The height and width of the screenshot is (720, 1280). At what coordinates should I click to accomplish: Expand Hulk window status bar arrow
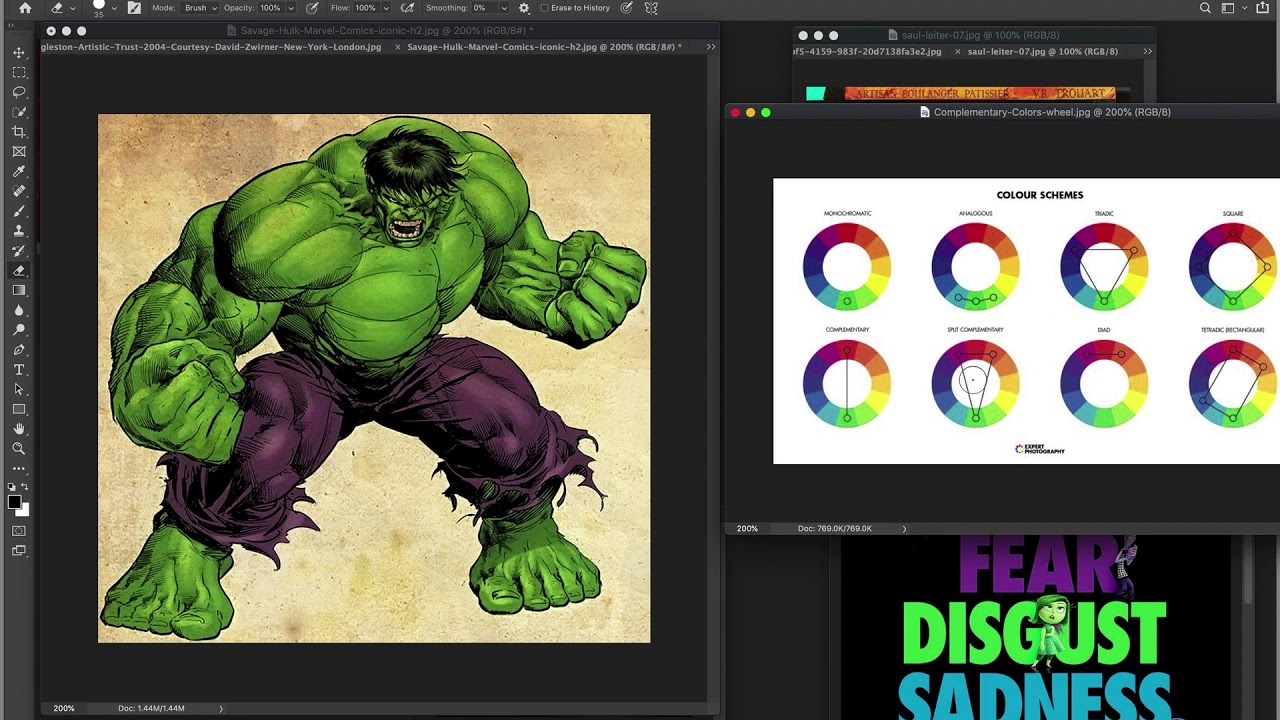[x=221, y=708]
